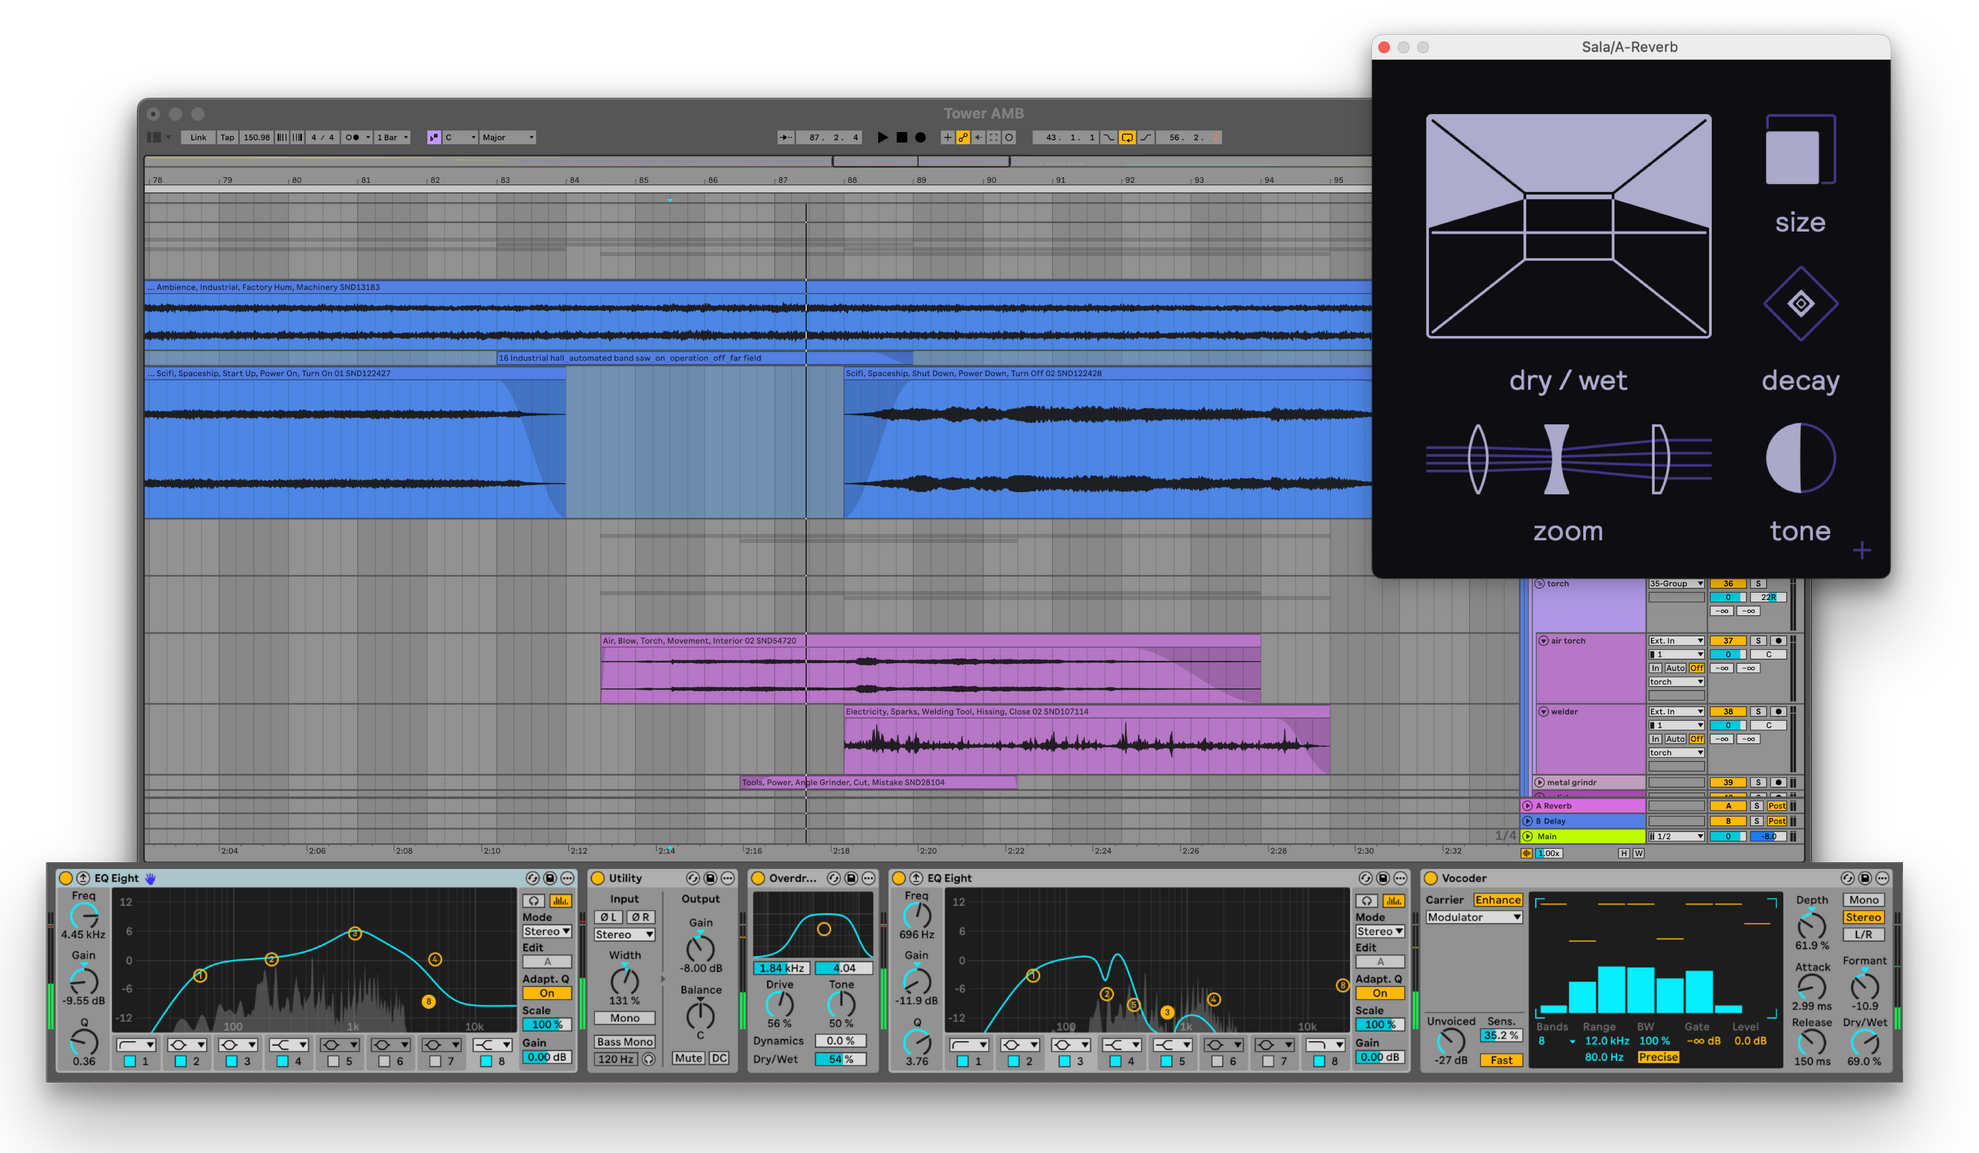
Task: Enable the Bass Mono switch in Utility
Action: click(624, 1042)
